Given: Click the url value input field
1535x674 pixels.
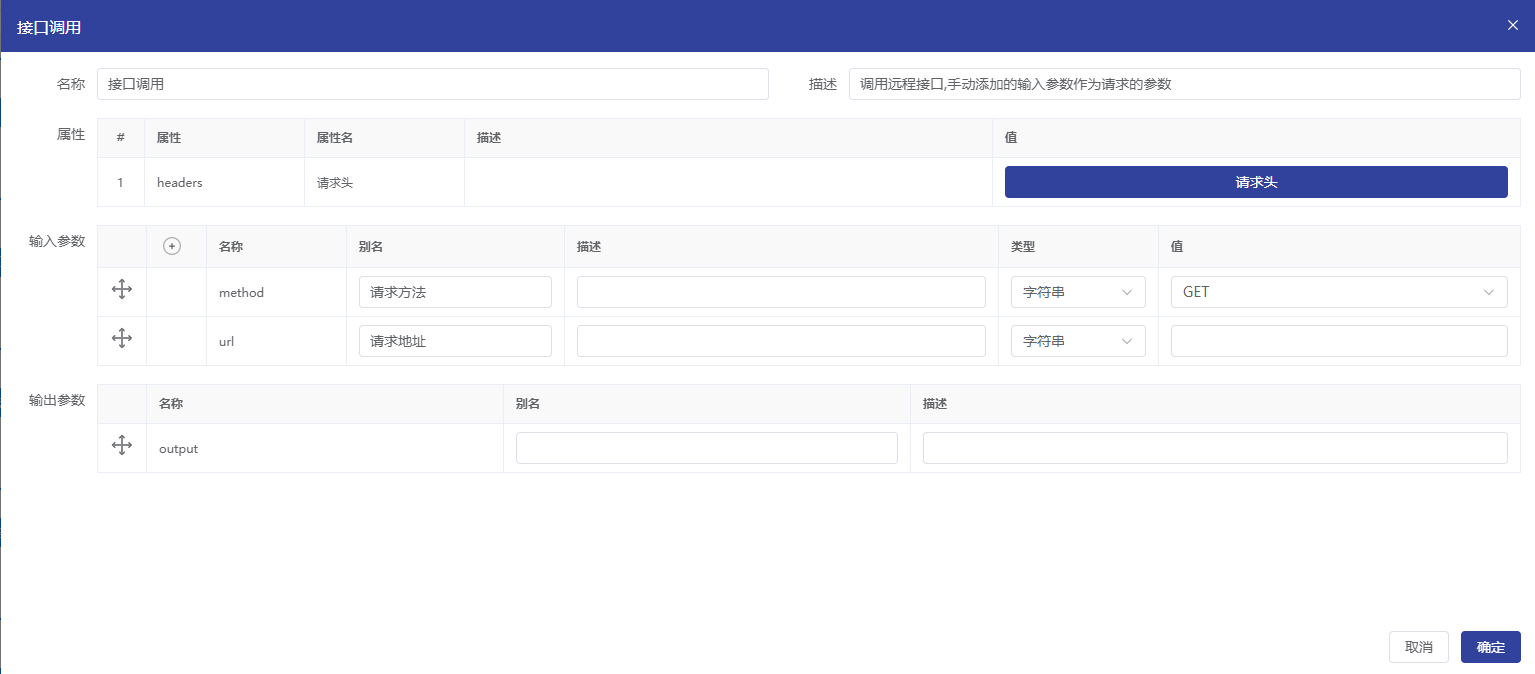Looking at the screenshot, I should [1338, 341].
